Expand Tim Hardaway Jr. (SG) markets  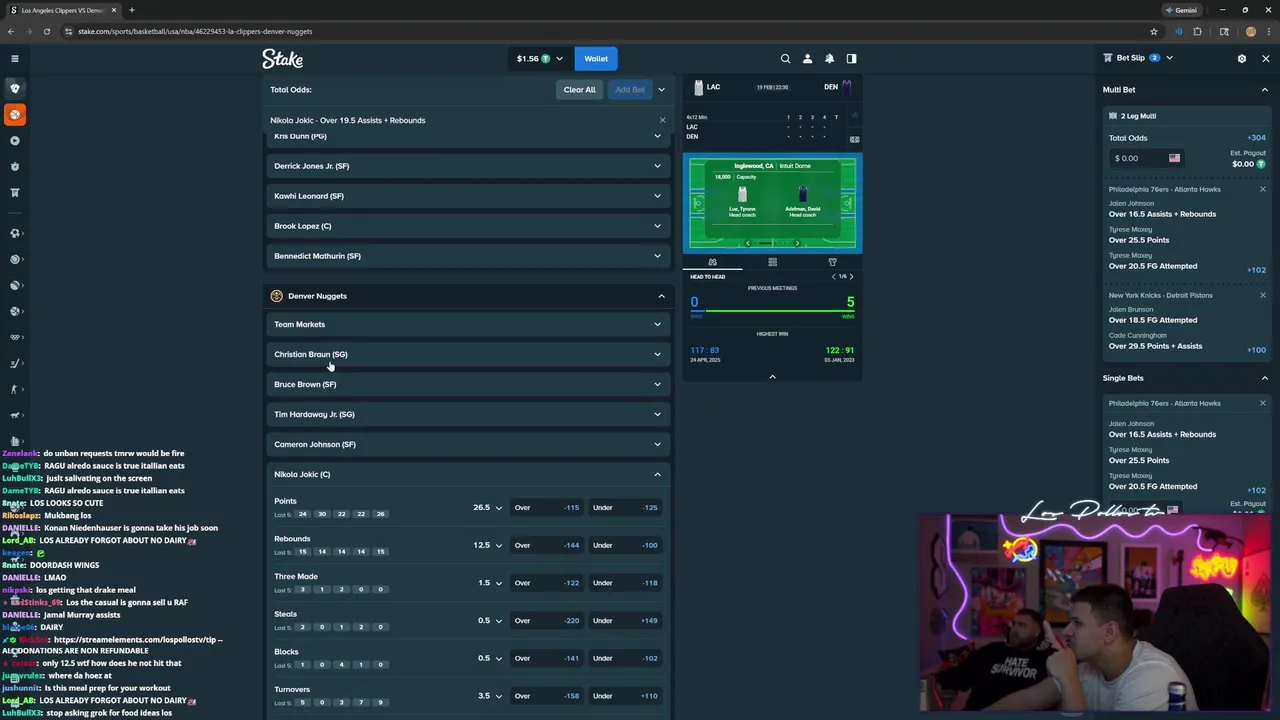click(x=468, y=414)
